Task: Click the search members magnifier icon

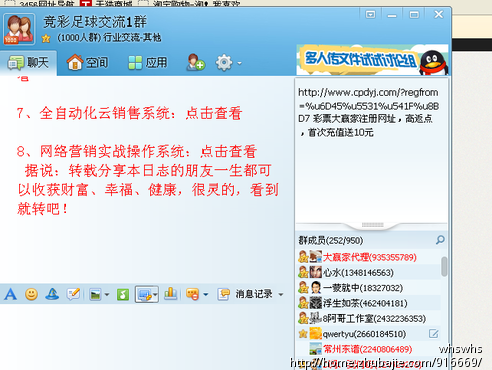Action: tap(440, 240)
